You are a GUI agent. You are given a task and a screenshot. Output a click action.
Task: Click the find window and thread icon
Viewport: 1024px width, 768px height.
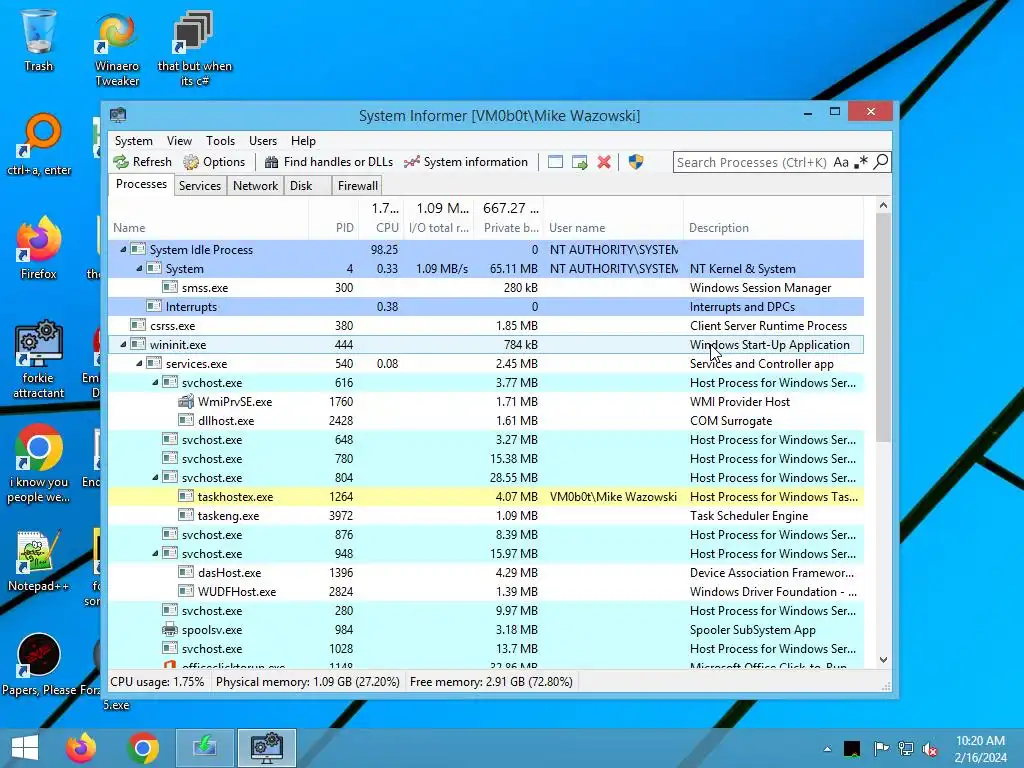click(579, 162)
